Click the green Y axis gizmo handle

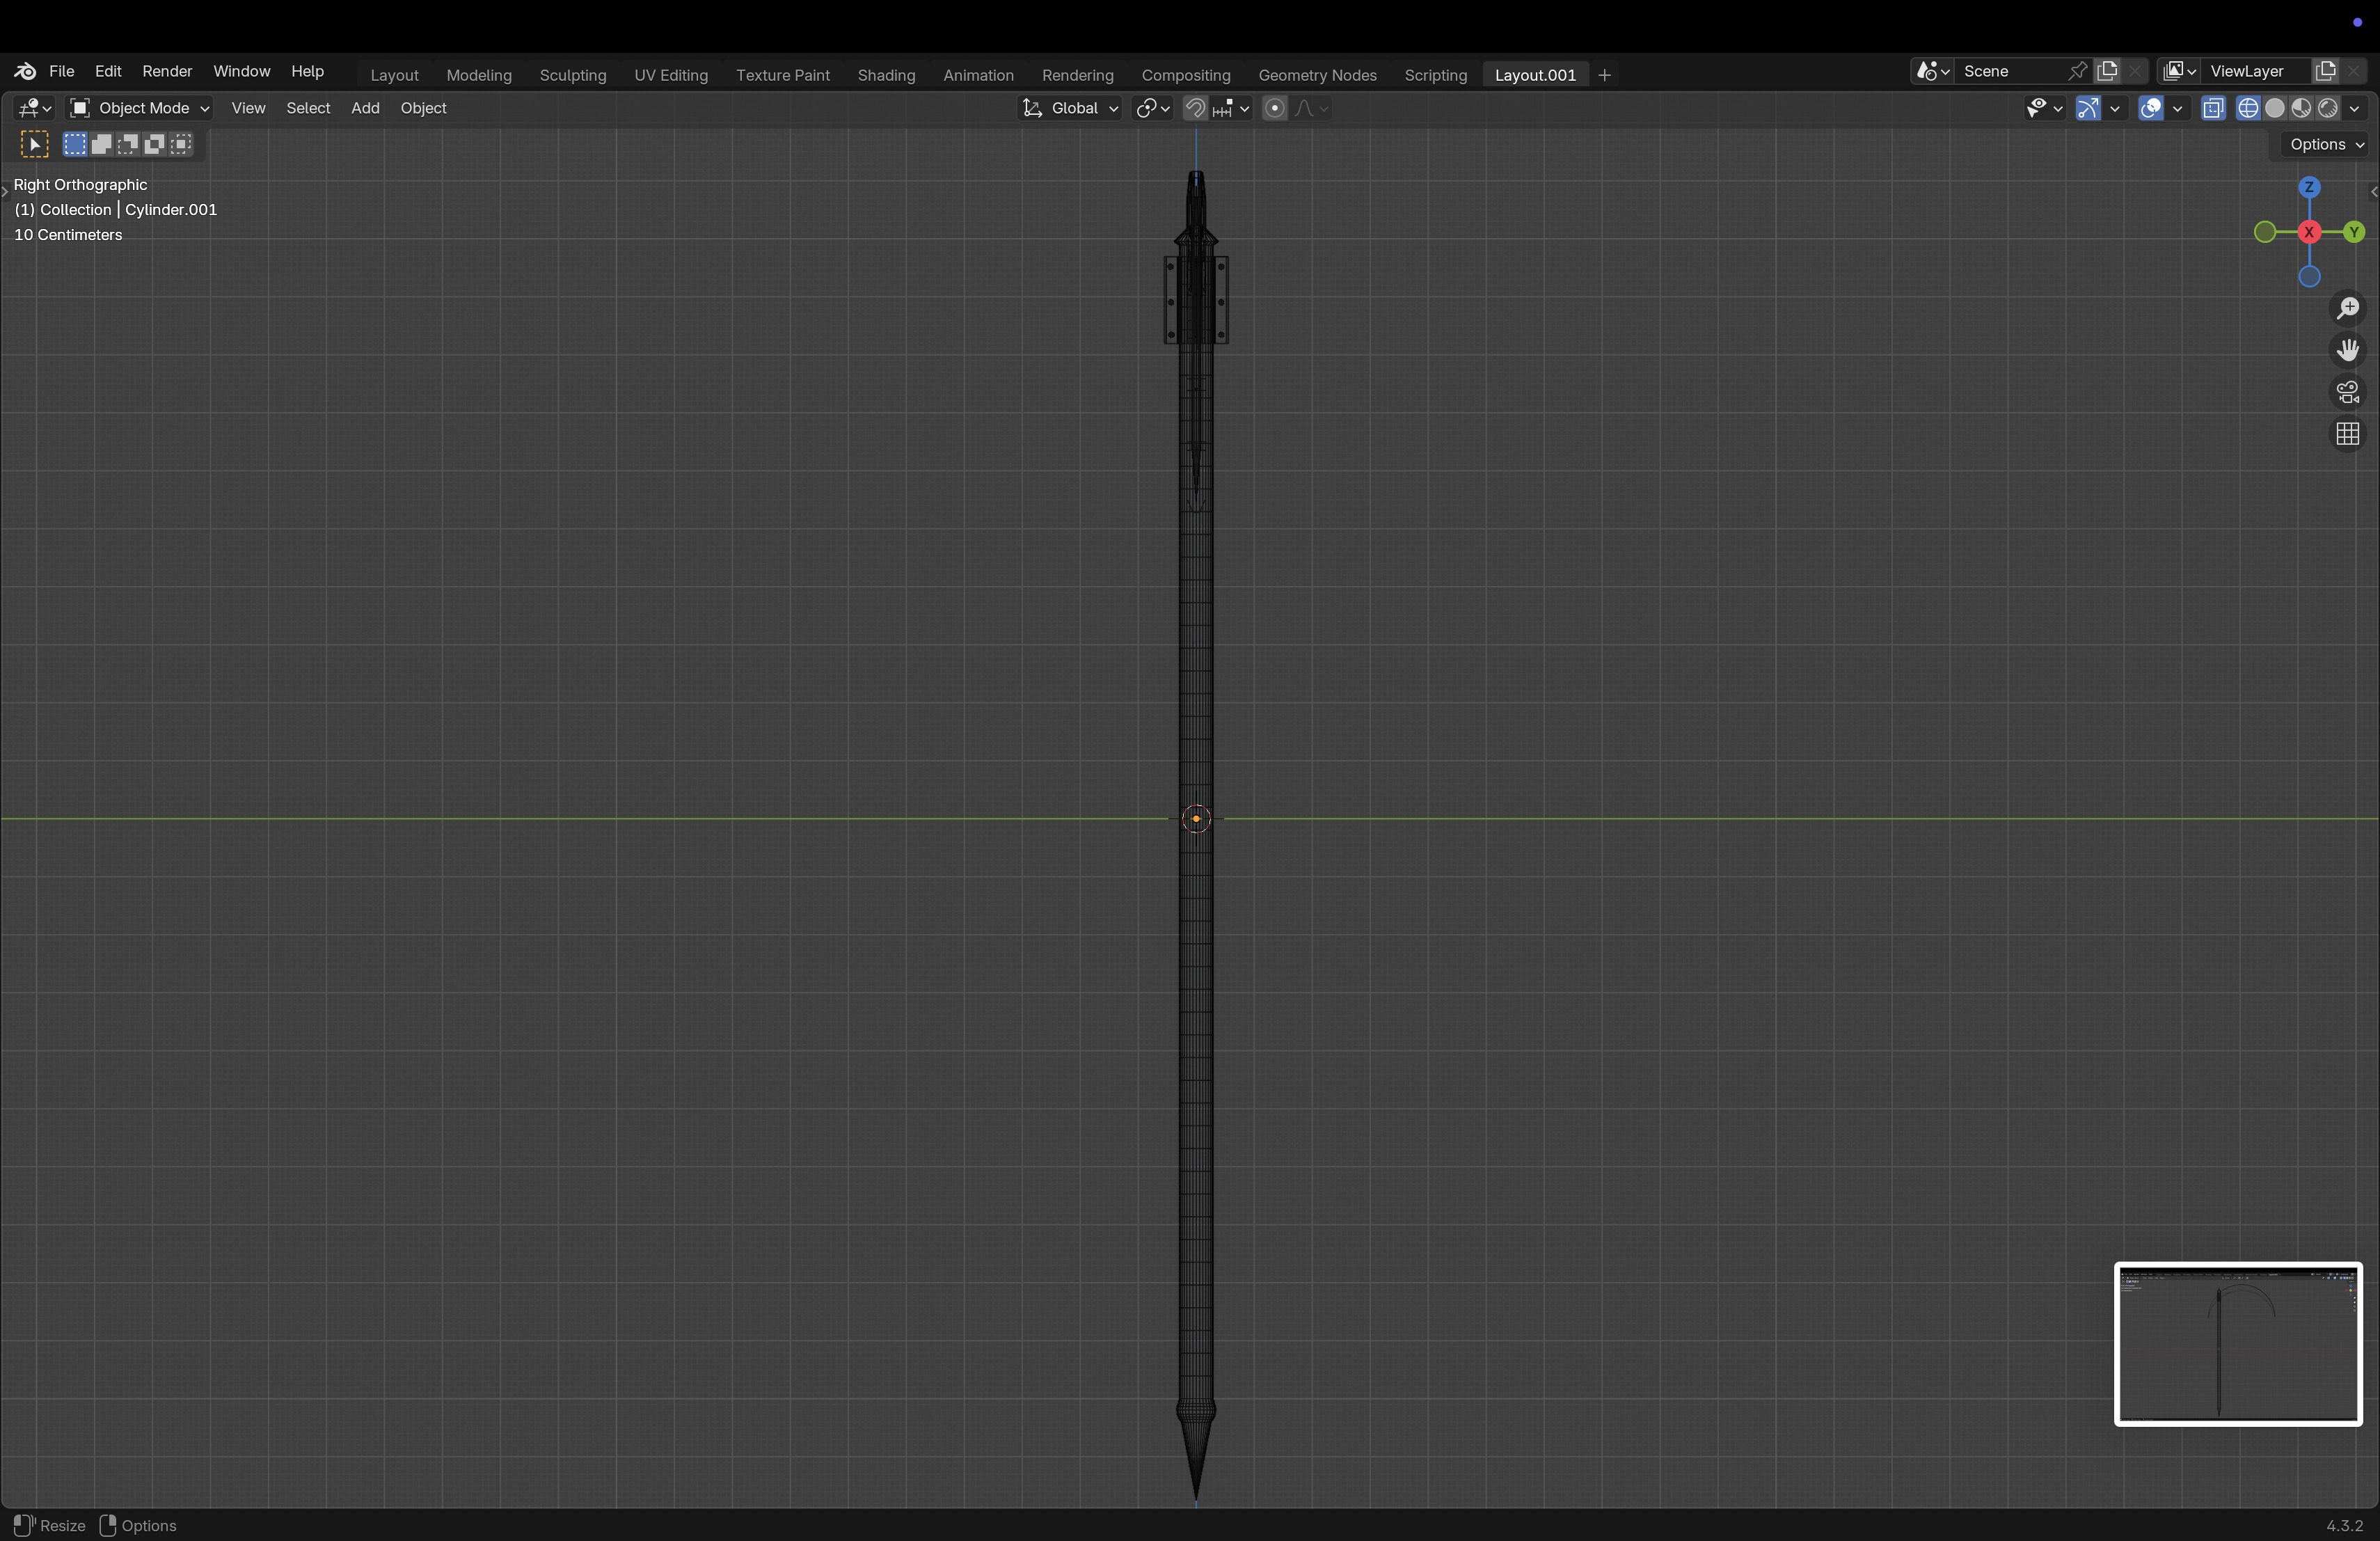pyautogui.click(x=2354, y=232)
